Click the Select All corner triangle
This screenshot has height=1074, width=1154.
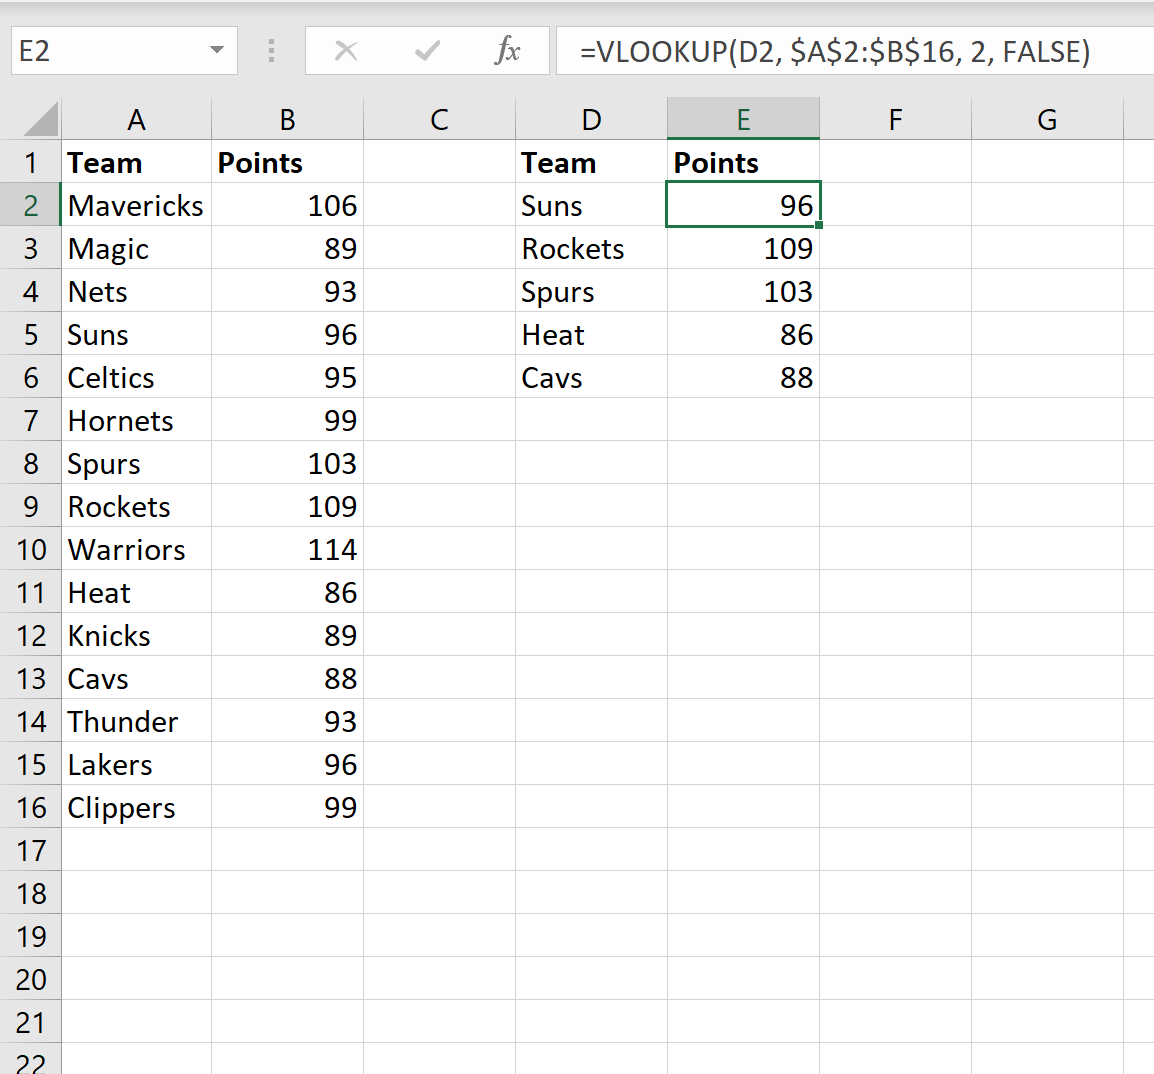tap(40, 120)
